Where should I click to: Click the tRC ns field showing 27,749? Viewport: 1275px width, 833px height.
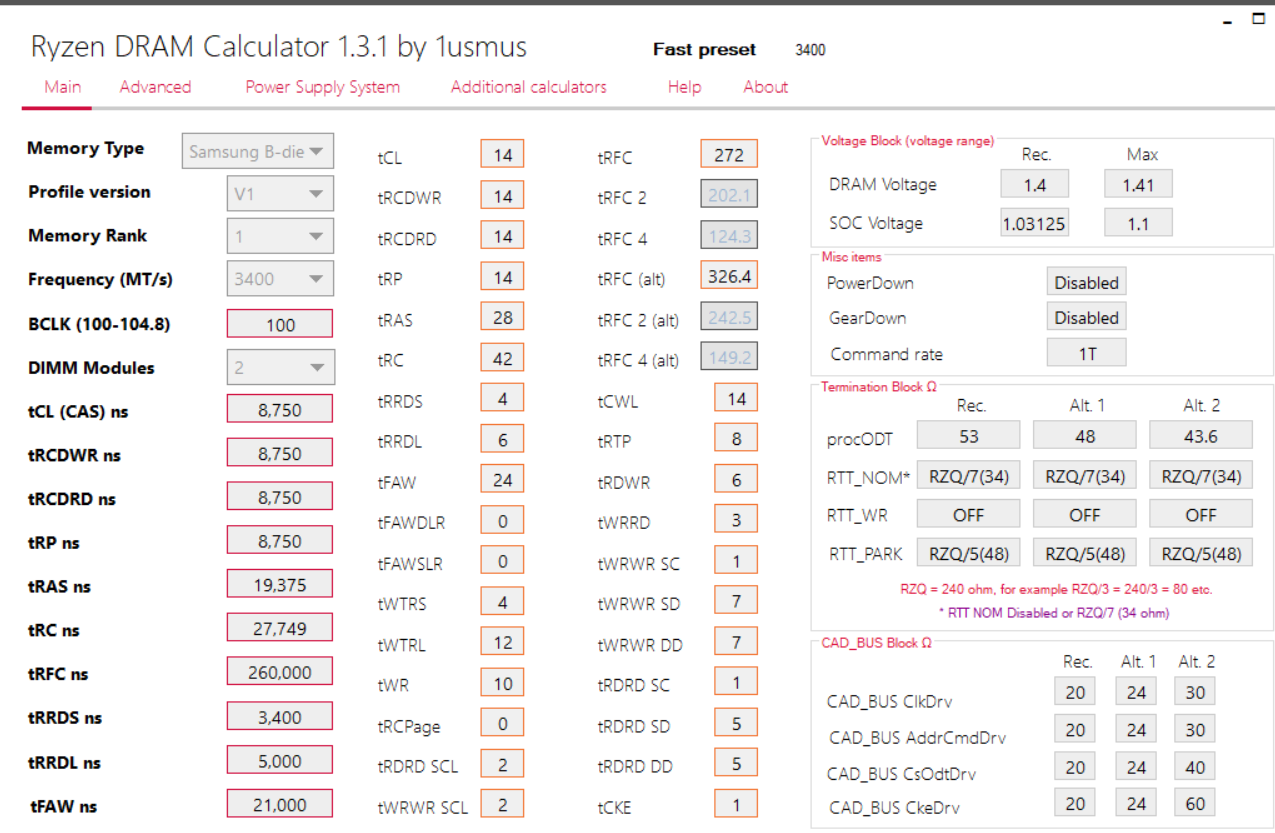(x=280, y=628)
